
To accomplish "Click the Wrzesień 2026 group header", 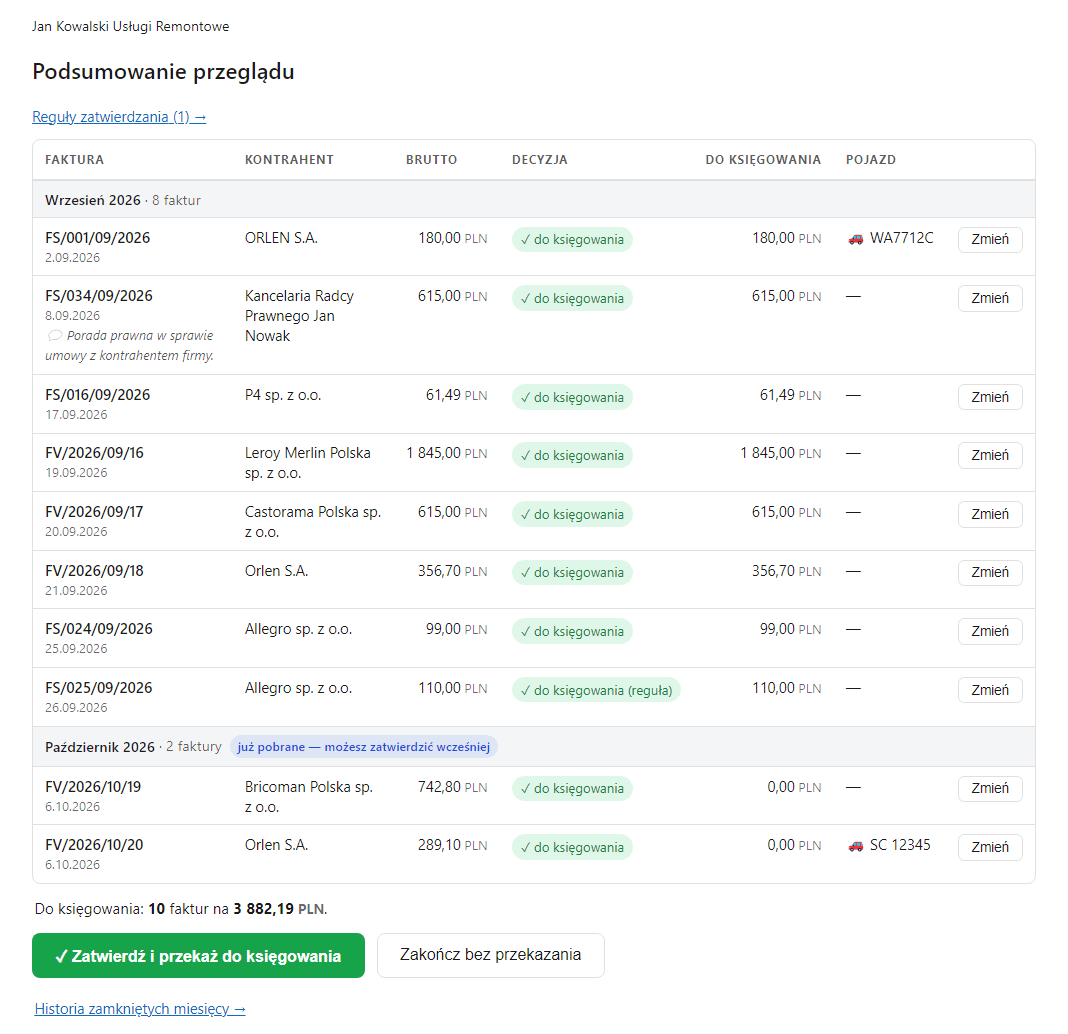I will tap(534, 200).
